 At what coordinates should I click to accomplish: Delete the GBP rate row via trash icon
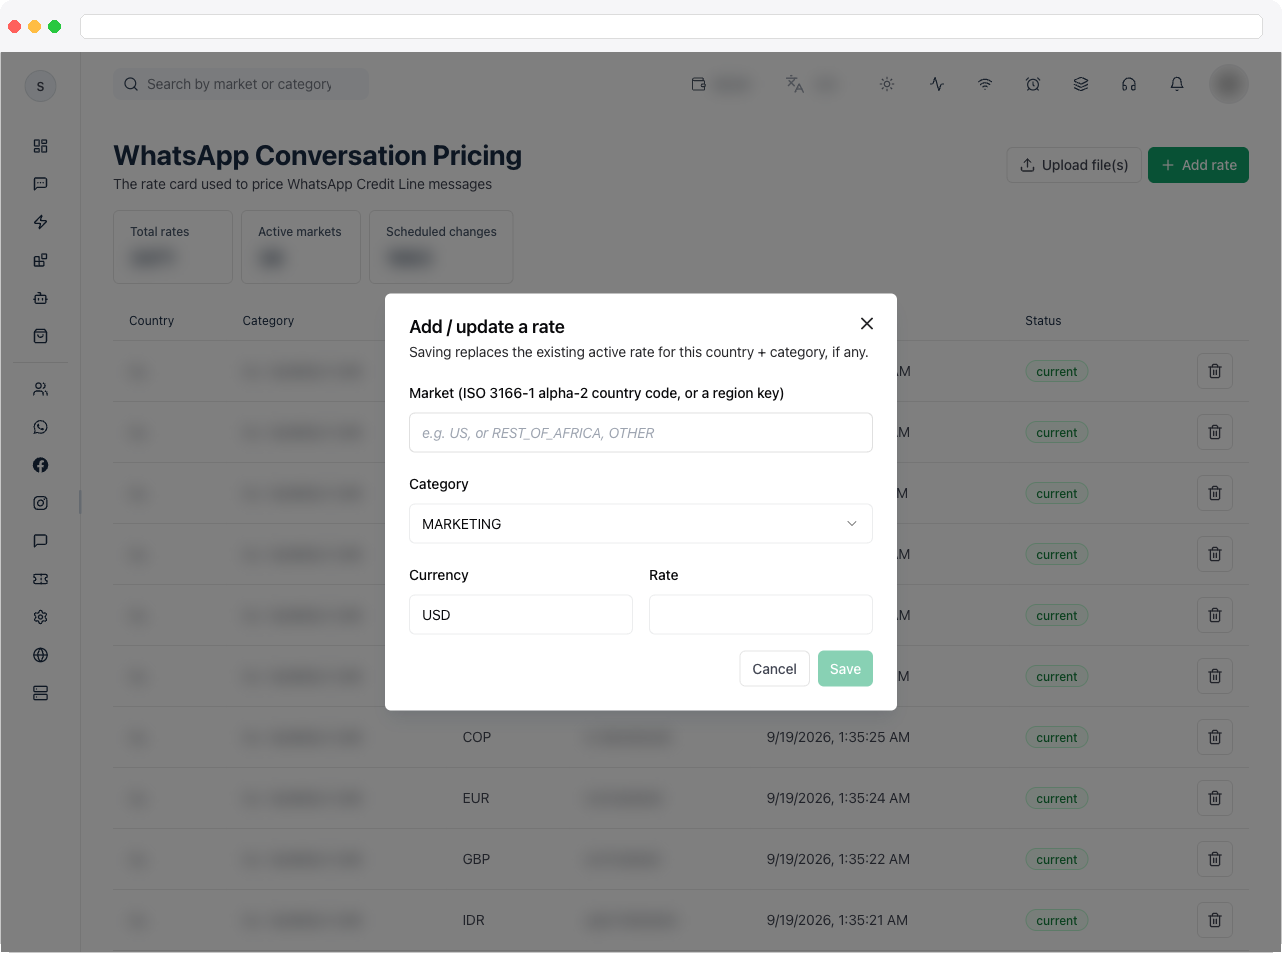[1215, 859]
